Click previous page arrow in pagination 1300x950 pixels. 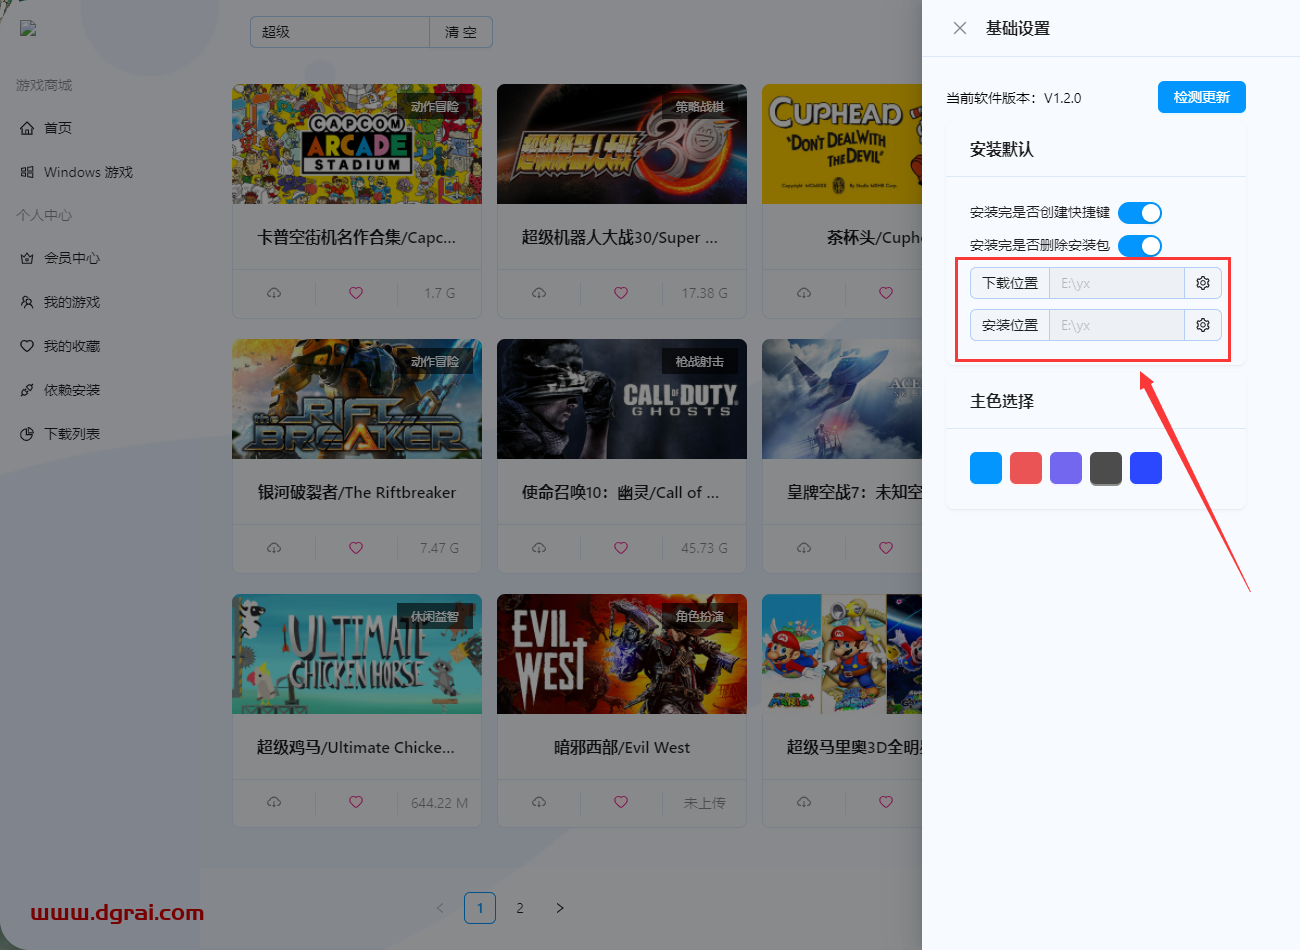point(440,908)
